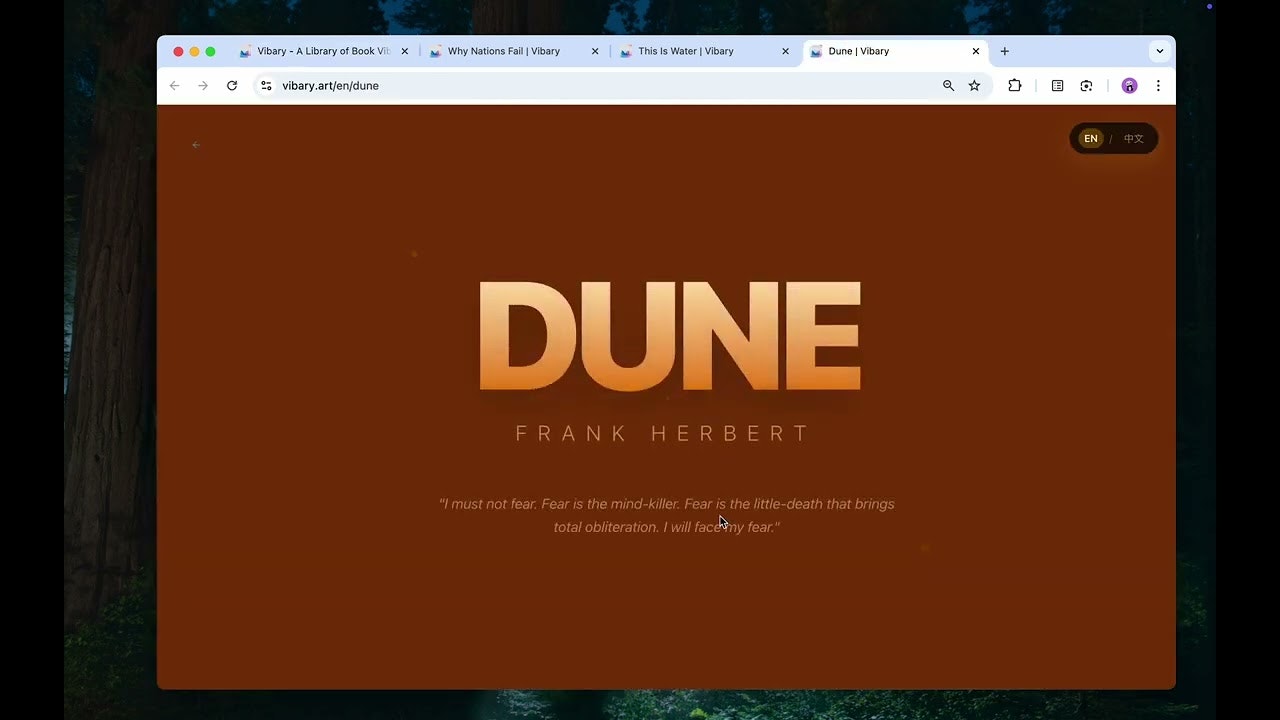The height and width of the screenshot is (720, 1280).
Task: Close the Vibary Library tab
Action: pos(405,51)
